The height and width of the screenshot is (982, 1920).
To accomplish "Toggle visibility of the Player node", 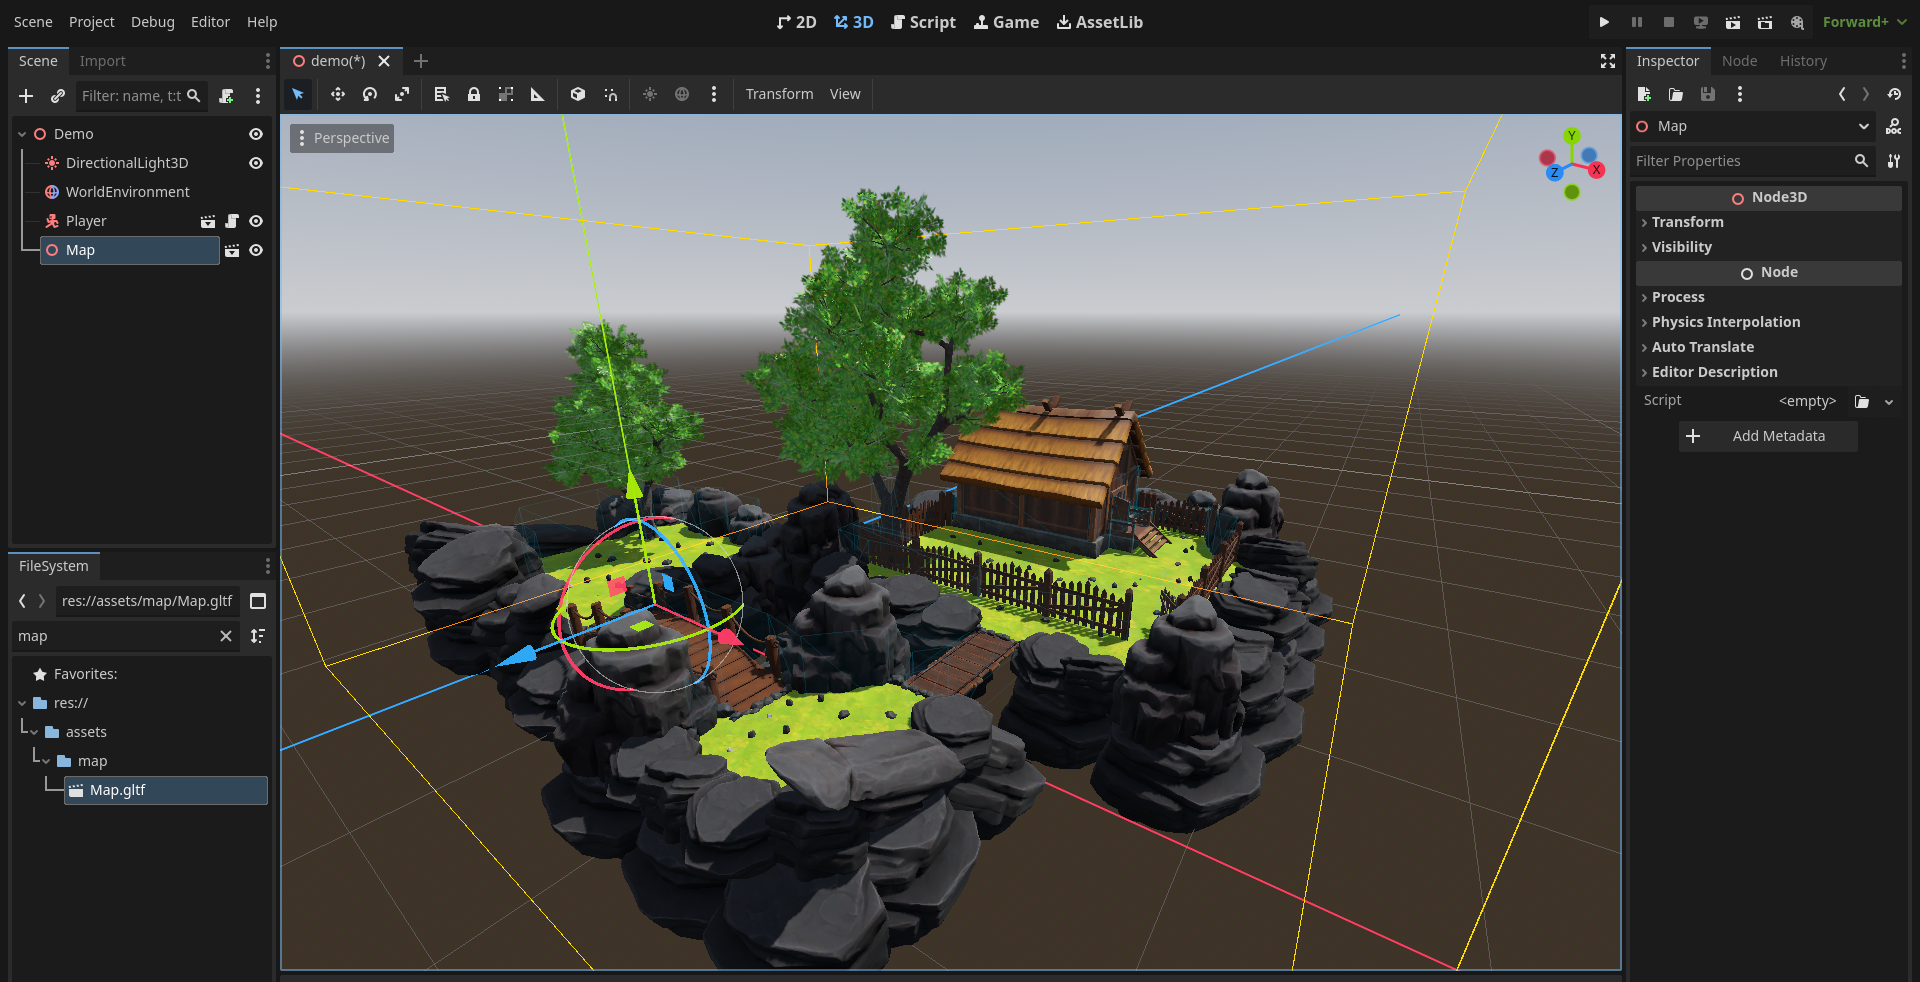I will pos(256,221).
